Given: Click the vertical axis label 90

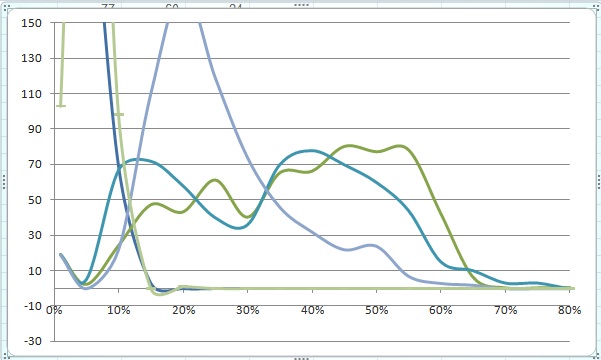Looking at the screenshot, I should [x=34, y=129].
